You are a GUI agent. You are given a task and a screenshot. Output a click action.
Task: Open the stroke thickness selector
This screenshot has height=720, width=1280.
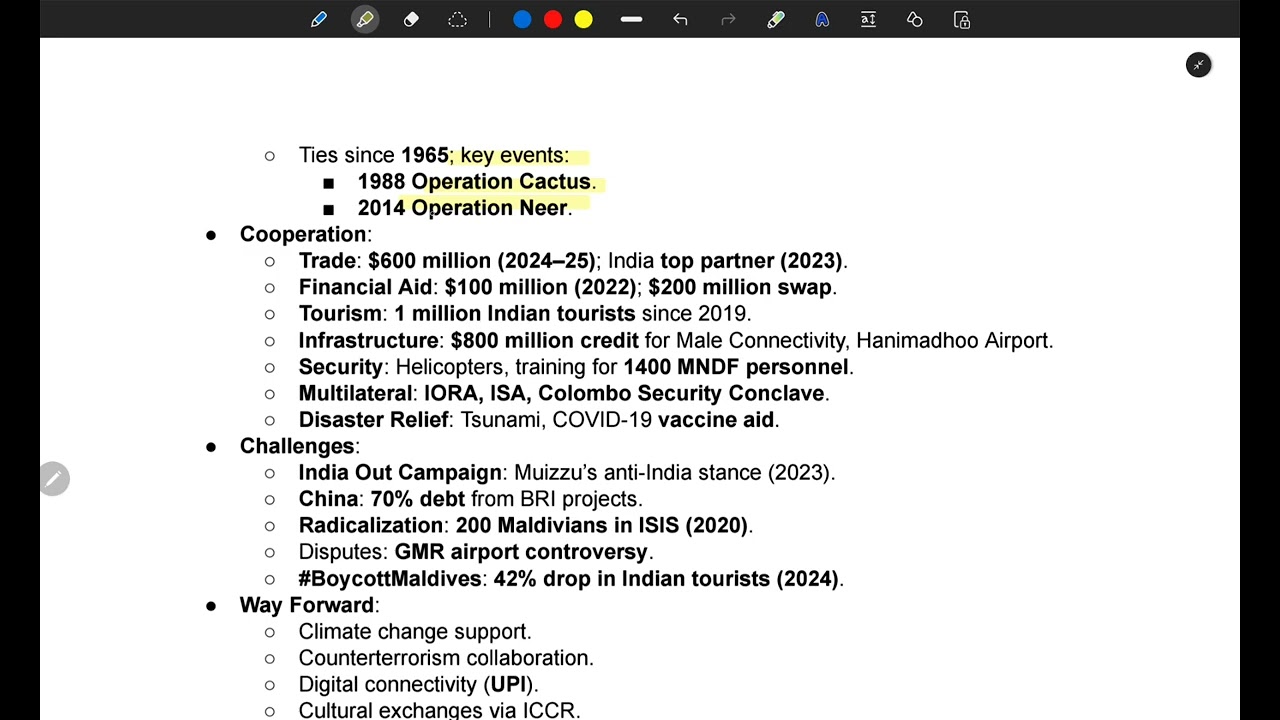click(x=631, y=20)
